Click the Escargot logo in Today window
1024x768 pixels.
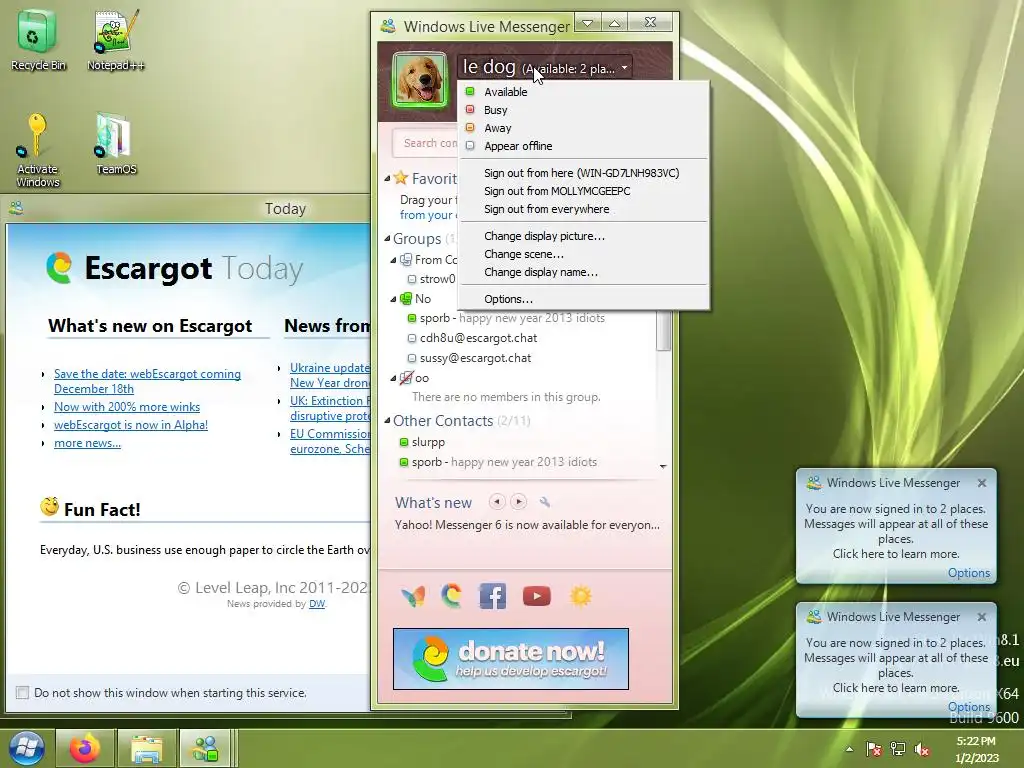click(59, 268)
